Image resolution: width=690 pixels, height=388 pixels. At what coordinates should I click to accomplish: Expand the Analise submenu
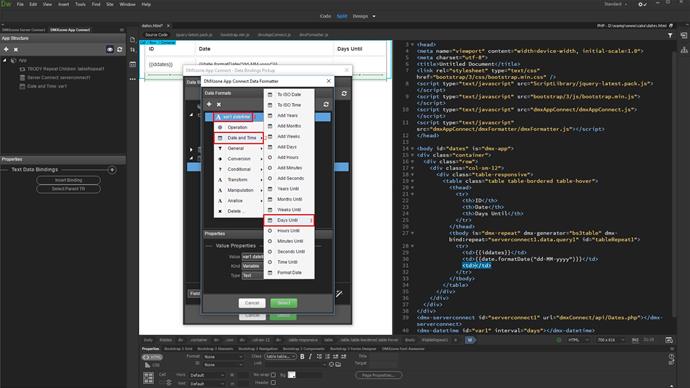click(239, 201)
